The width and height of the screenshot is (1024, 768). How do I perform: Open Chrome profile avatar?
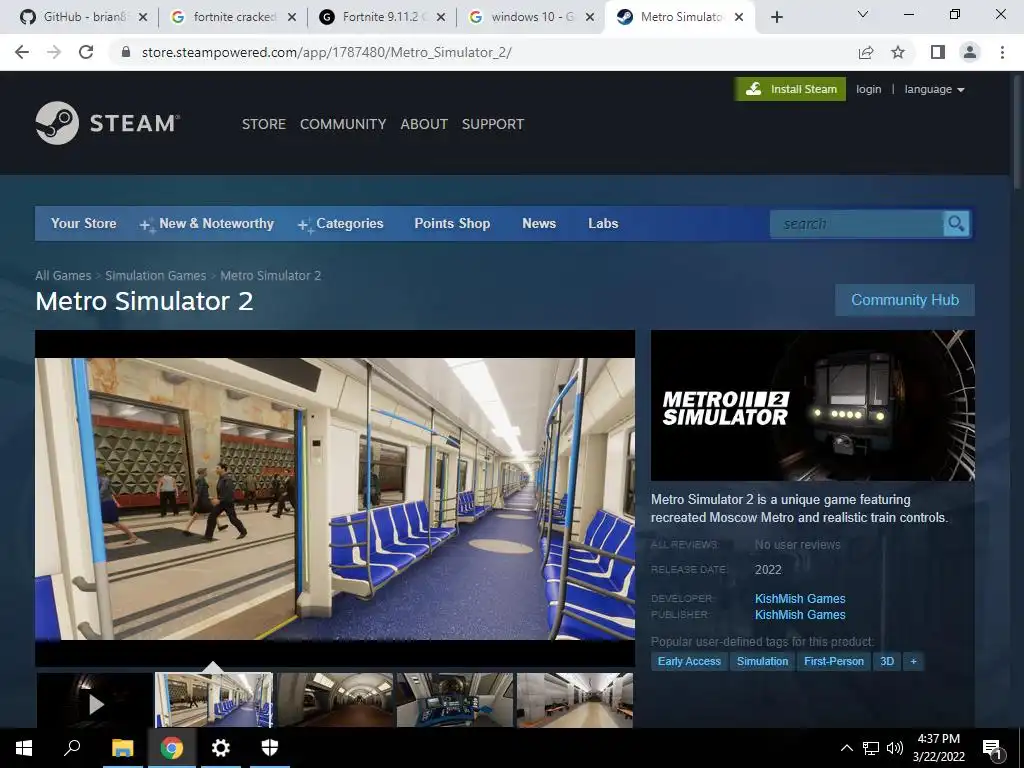[x=970, y=52]
